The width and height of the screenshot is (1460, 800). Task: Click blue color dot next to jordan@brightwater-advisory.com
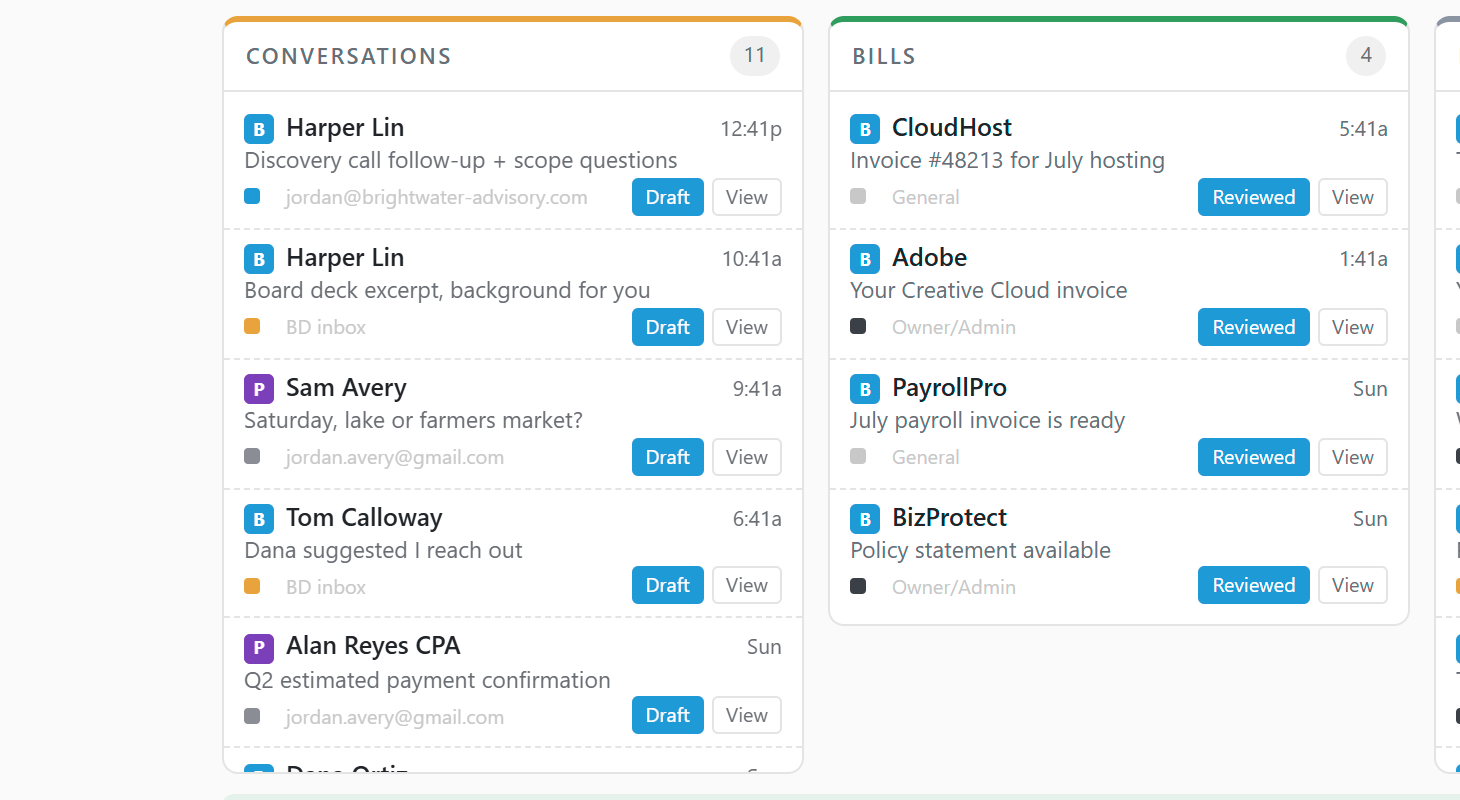pos(252,196)
